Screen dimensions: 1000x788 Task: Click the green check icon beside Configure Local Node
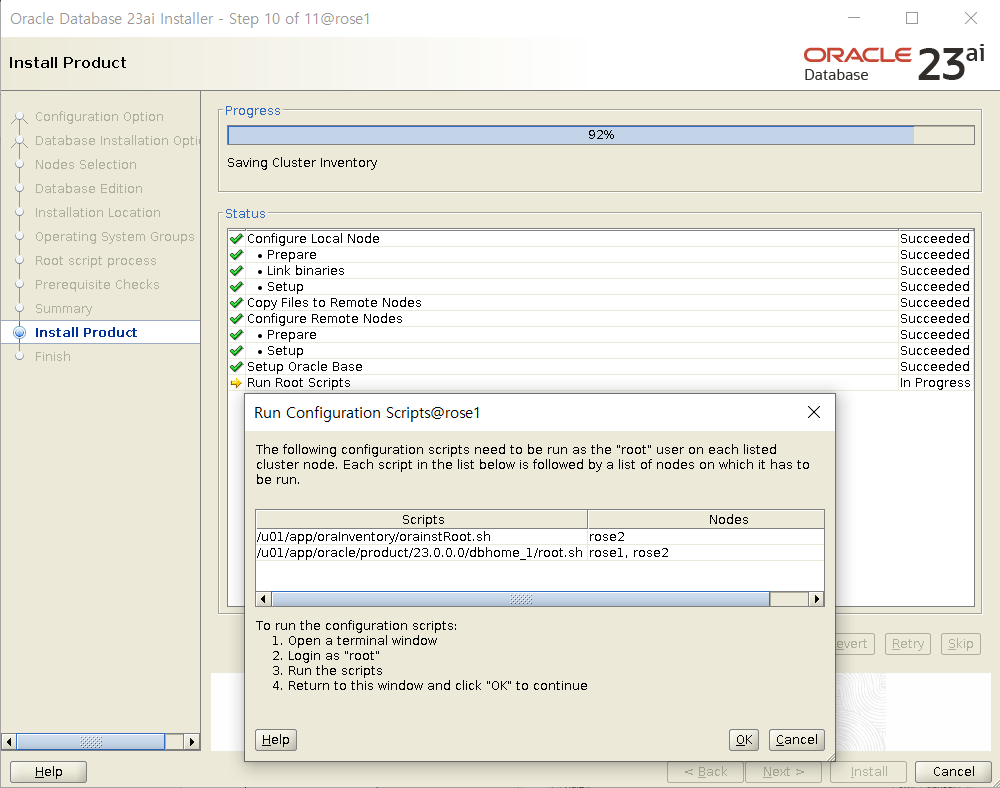click(x=236, y=238)
